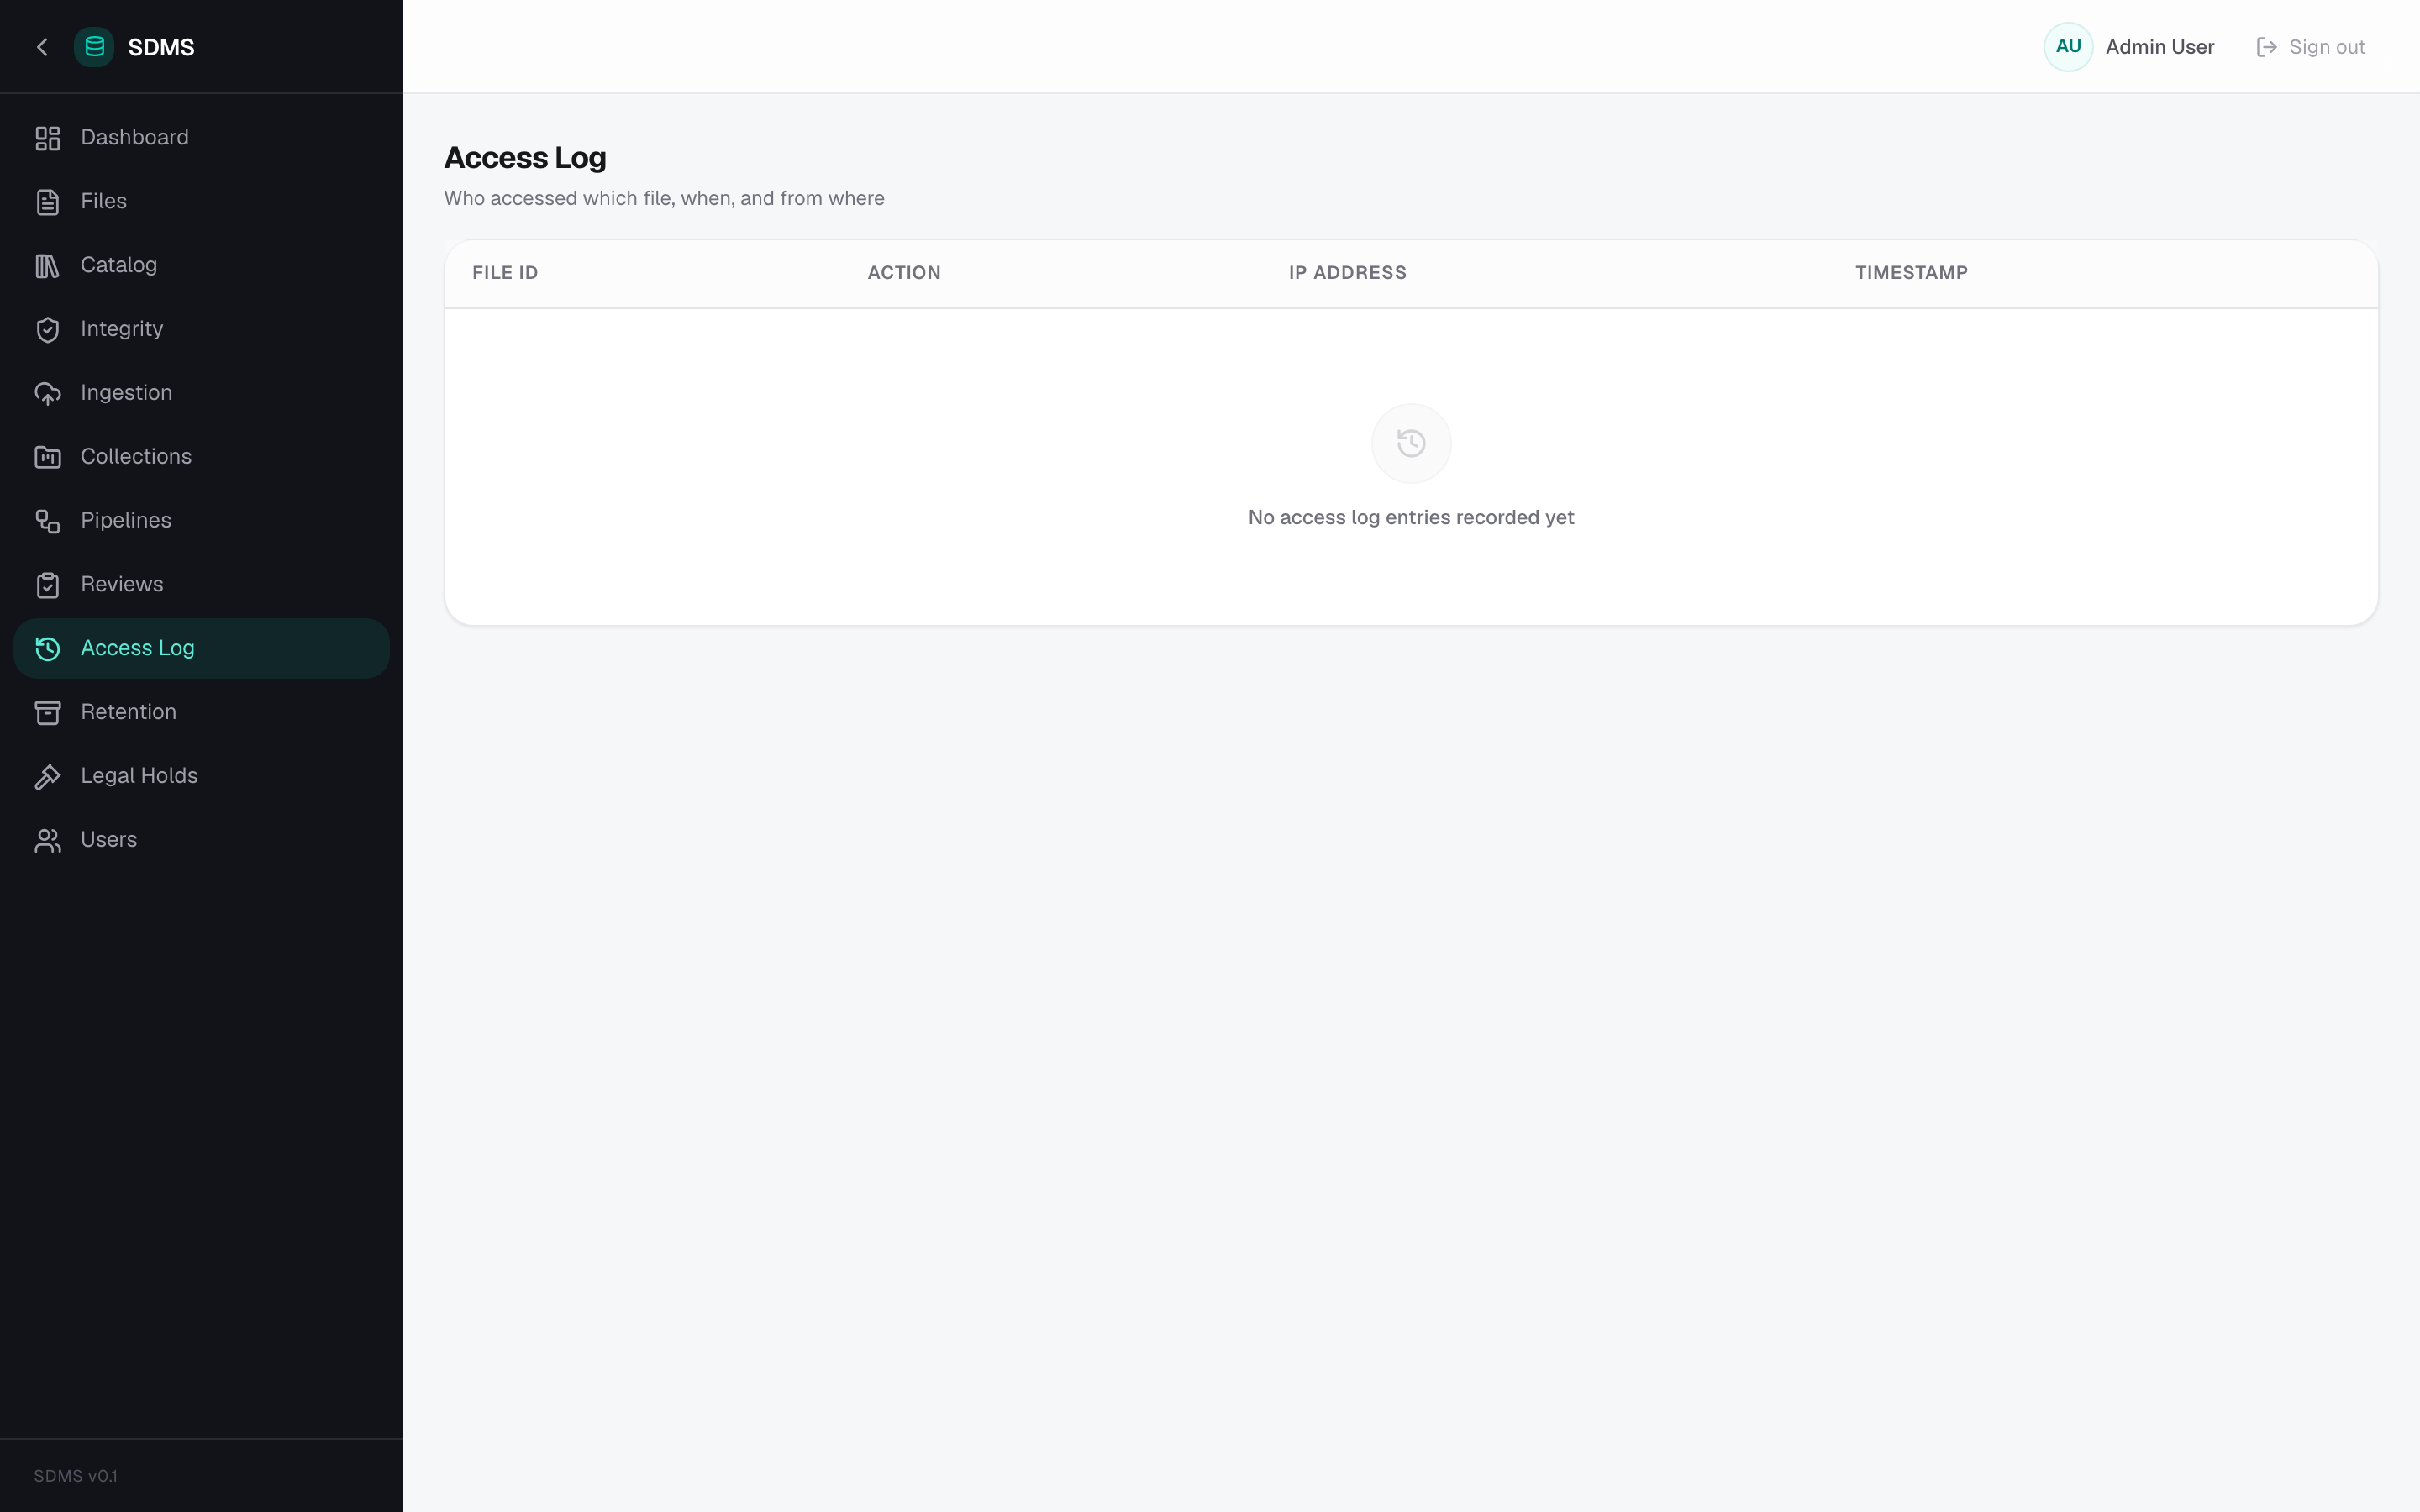Open the Retention page
This screenshot has width=2420, height=1512.
(201, 713)
